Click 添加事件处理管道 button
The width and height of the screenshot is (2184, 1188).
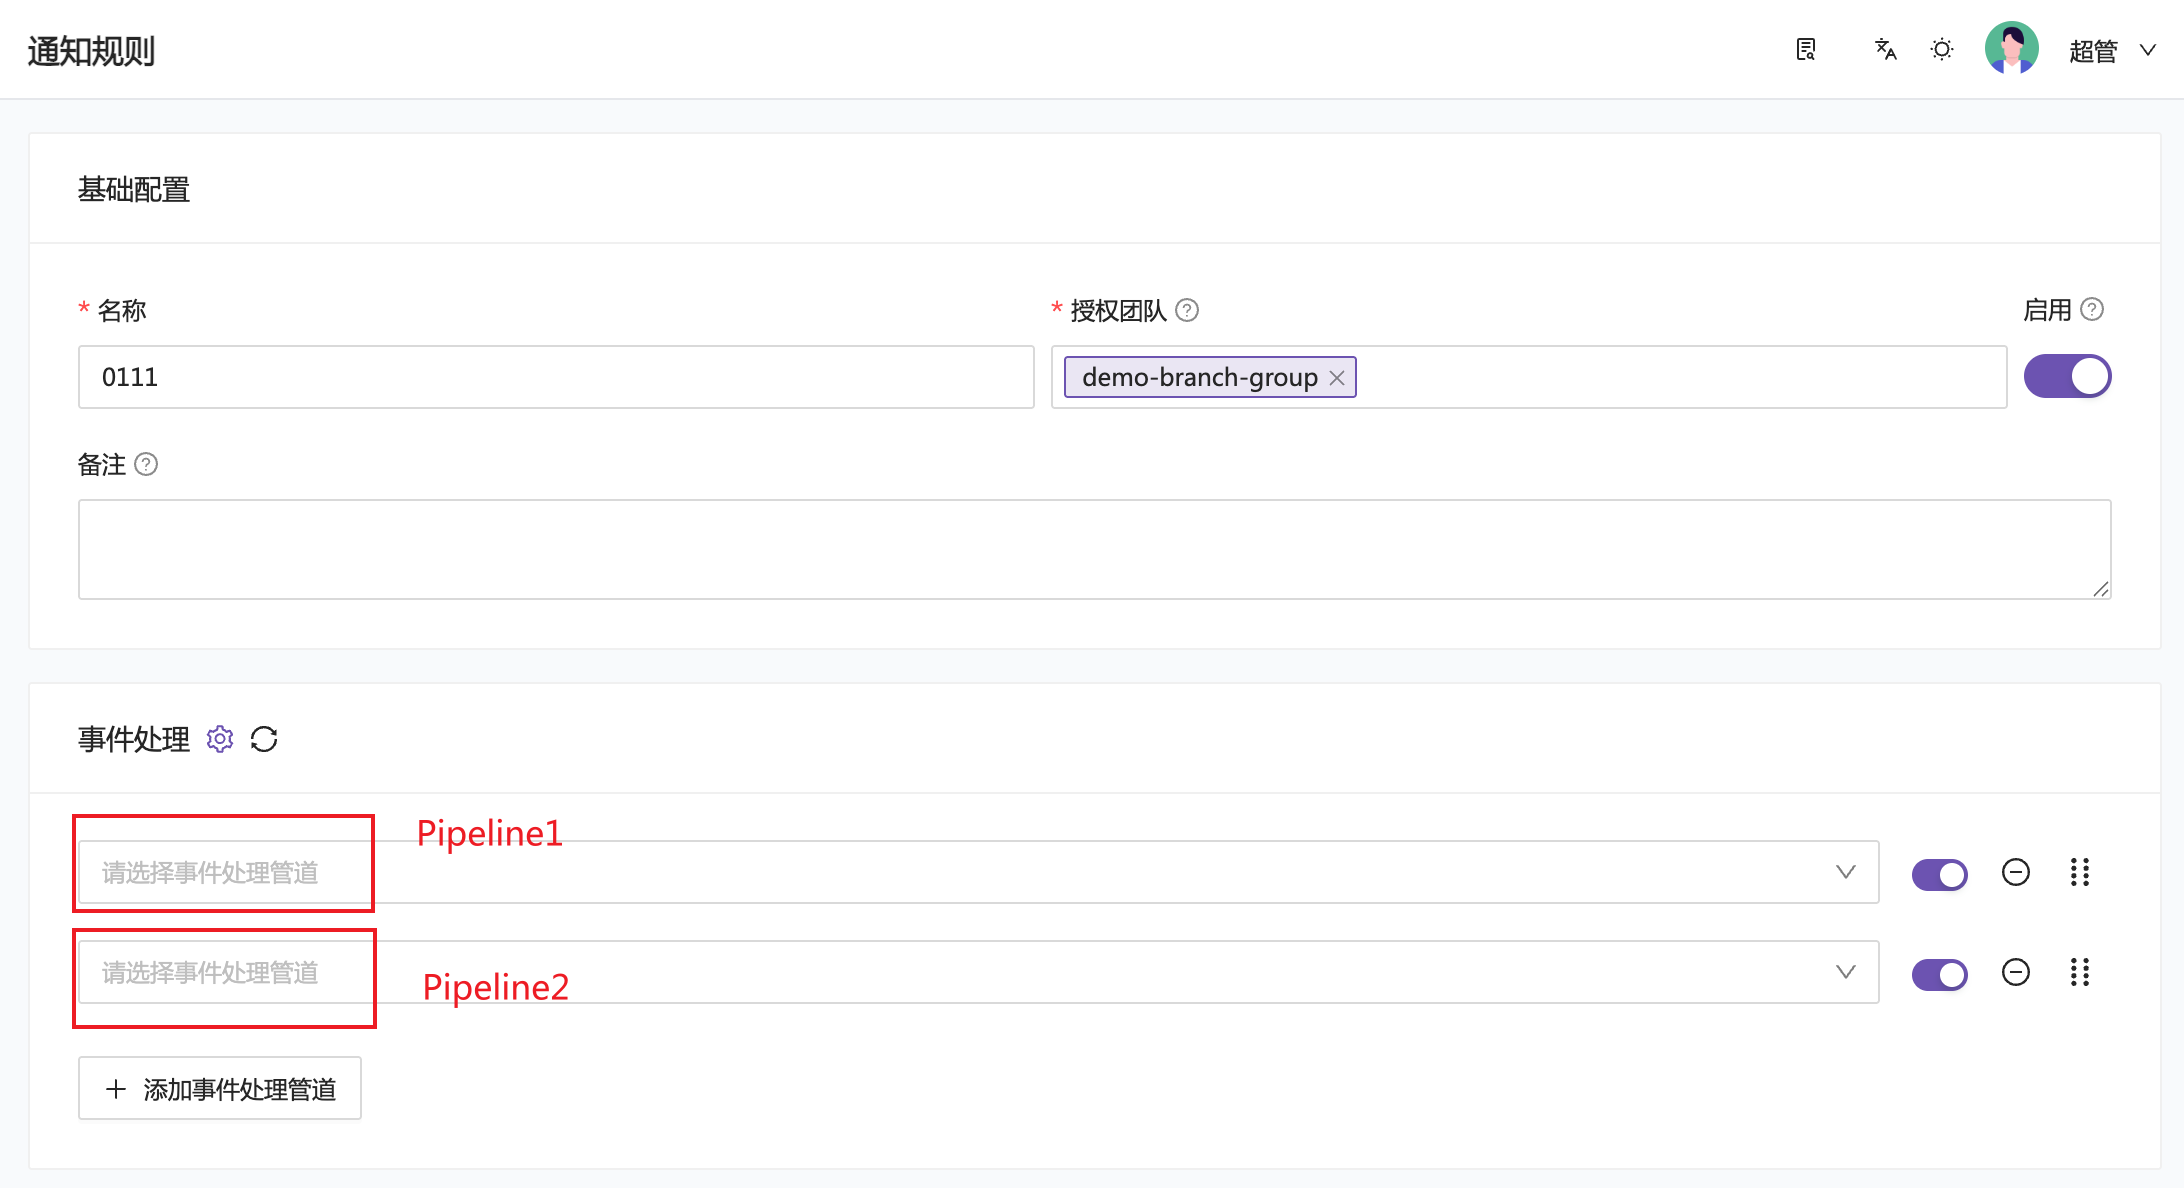220,1089
